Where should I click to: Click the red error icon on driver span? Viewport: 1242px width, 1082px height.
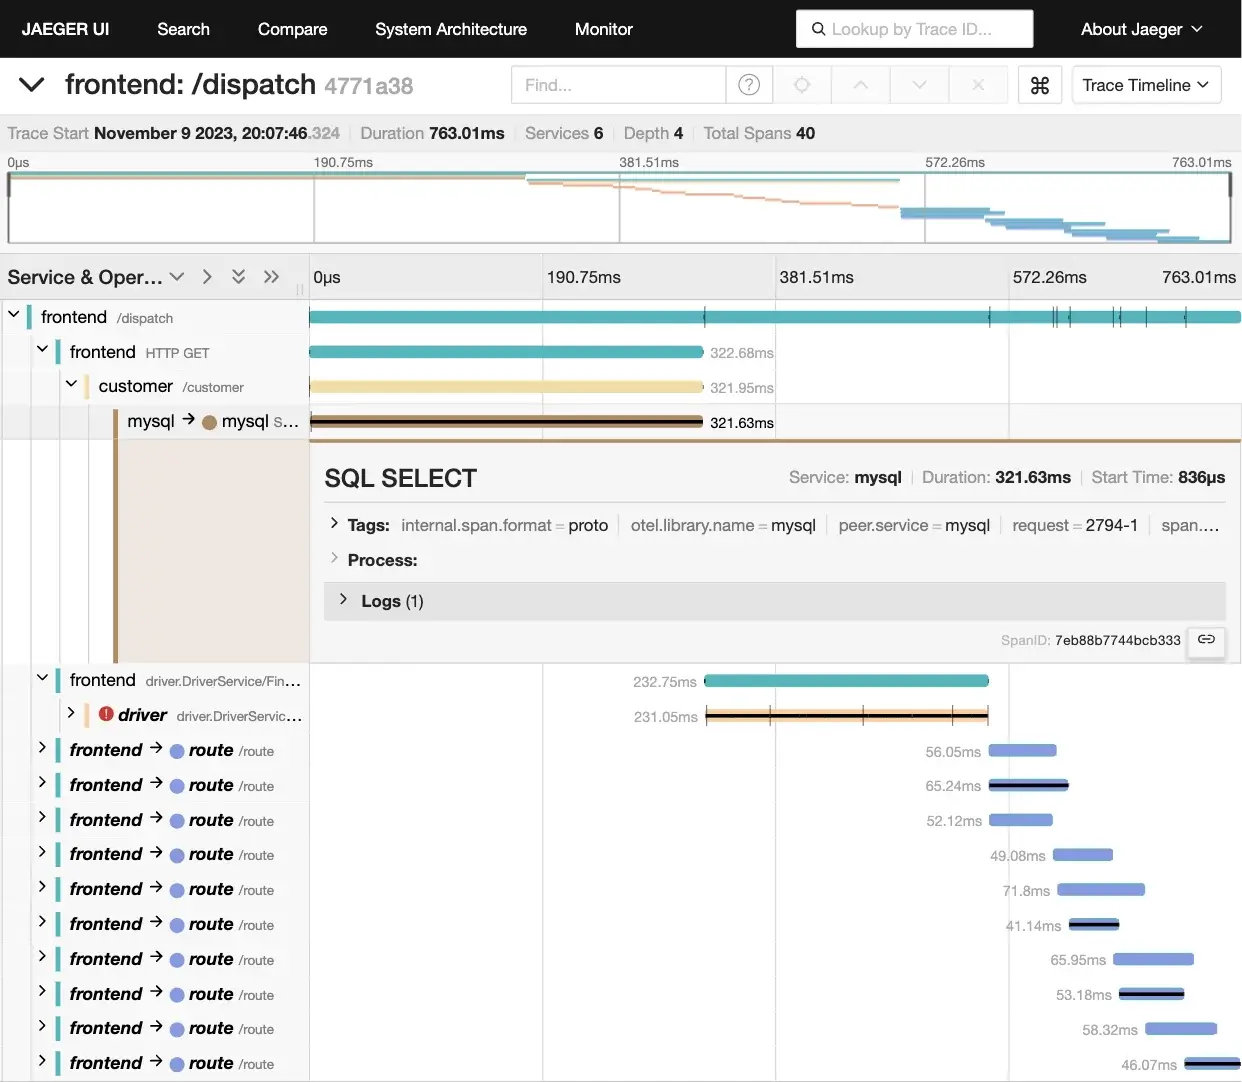(106, 714)
